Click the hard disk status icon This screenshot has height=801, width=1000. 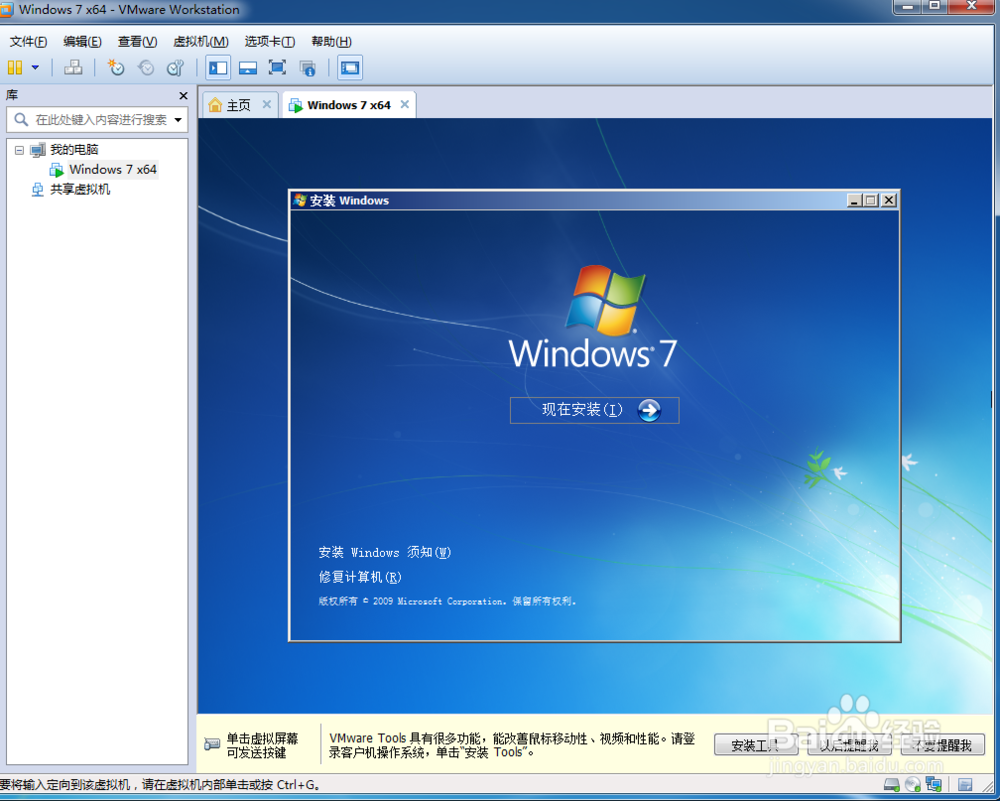[x=892, y=784]
